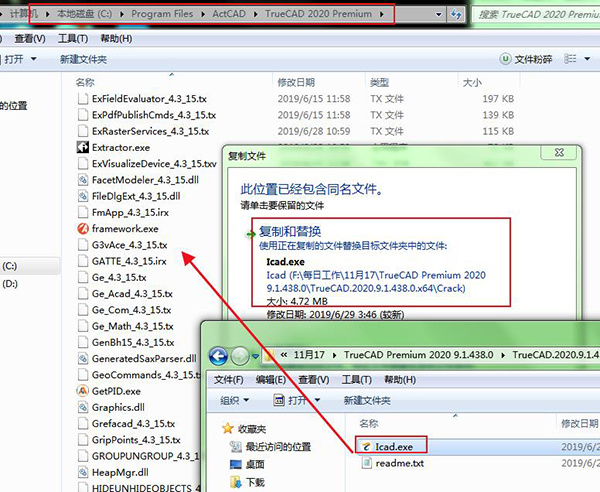This screenshot has height=492, width=600.
Task: Expand the arrow after TrueCAD 2020 Premium in the address bar
Action: [x=382, y=14]
